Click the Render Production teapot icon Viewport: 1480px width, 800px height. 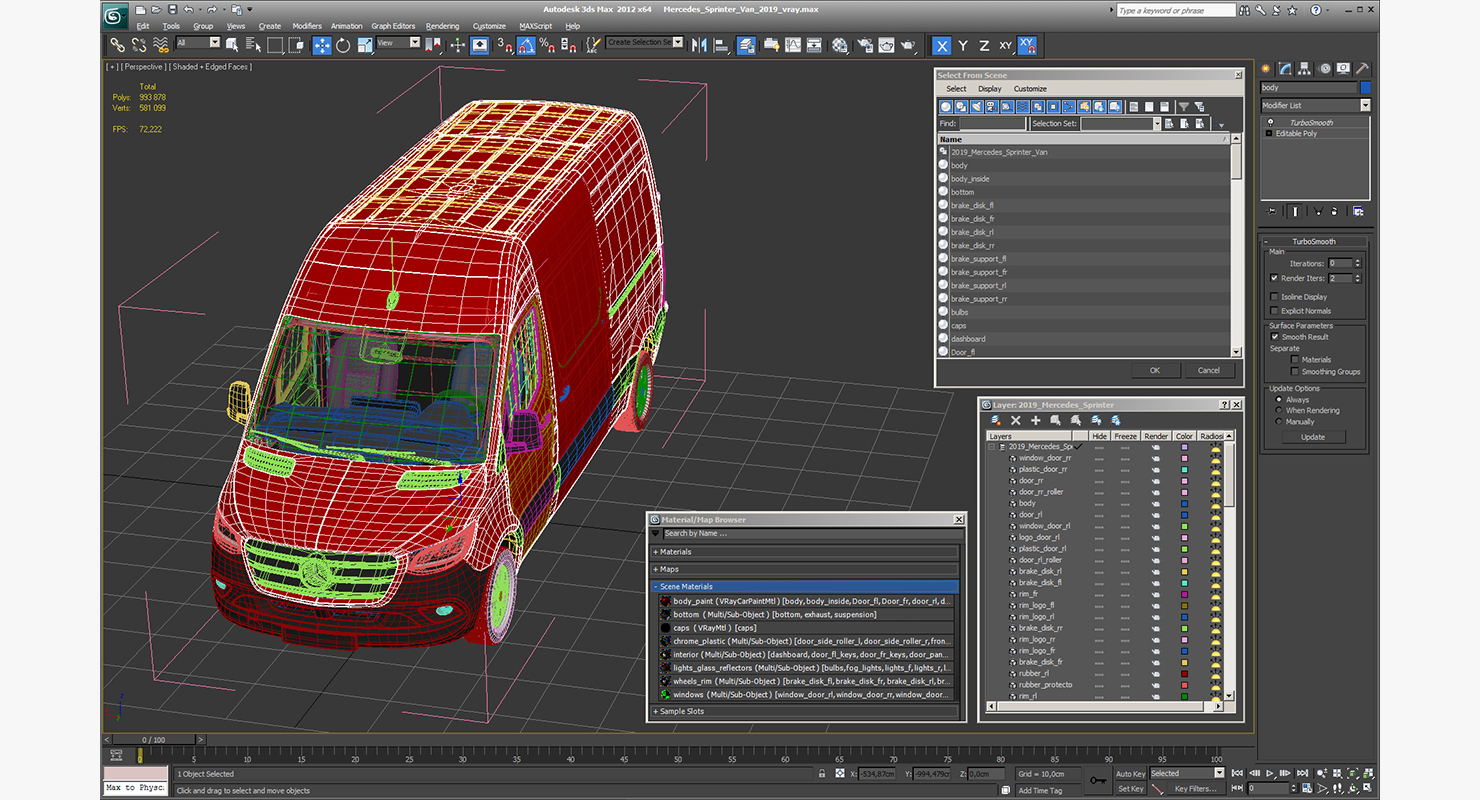click(908, 45)
